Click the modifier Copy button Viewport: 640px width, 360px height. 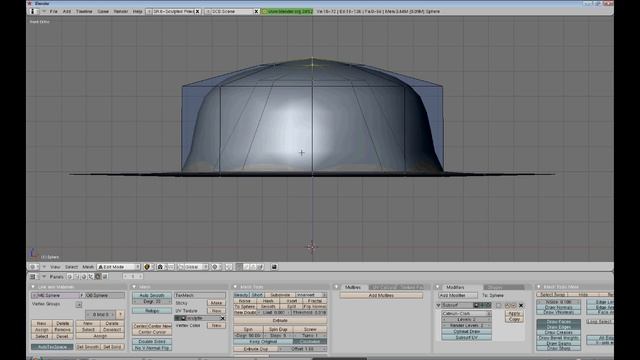click(x=514, y=319)
